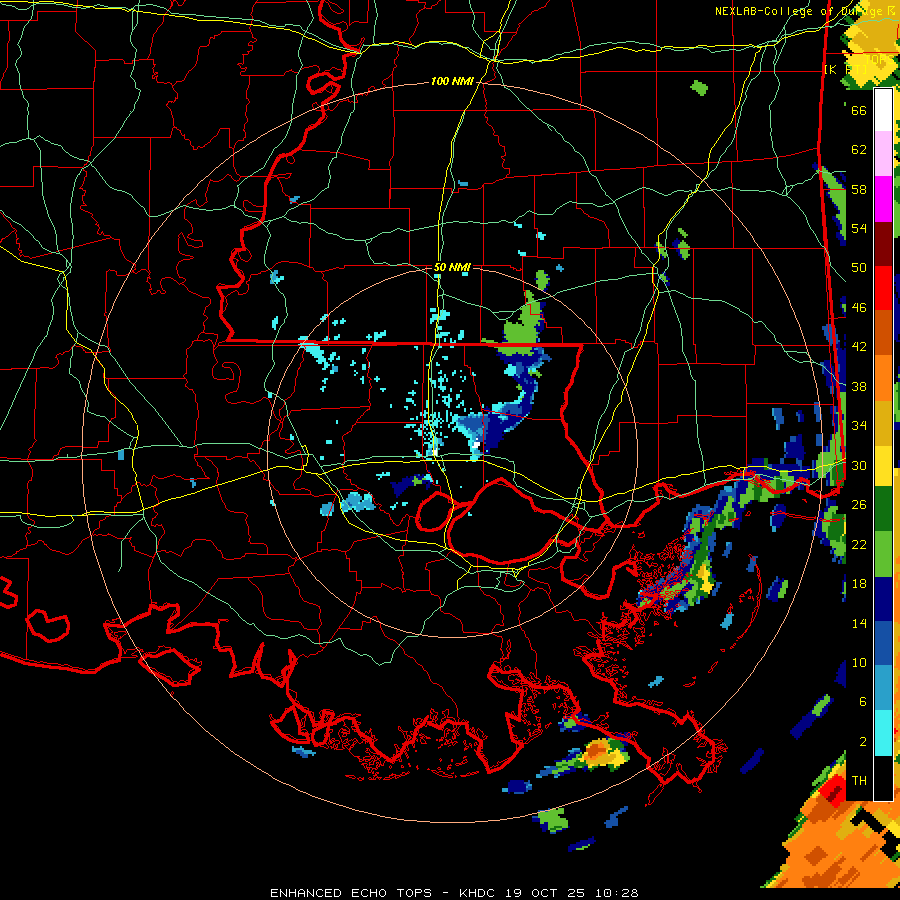The width and height of the screenshot is (900, 900).
Task: Click the '19 OCT 25' date text
Action: click(545, 893)
